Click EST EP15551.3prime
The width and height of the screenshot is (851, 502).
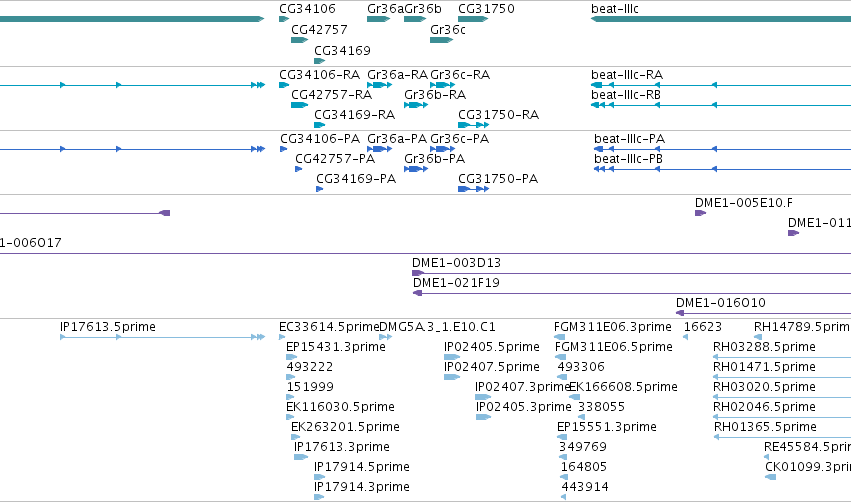(607, 427)
